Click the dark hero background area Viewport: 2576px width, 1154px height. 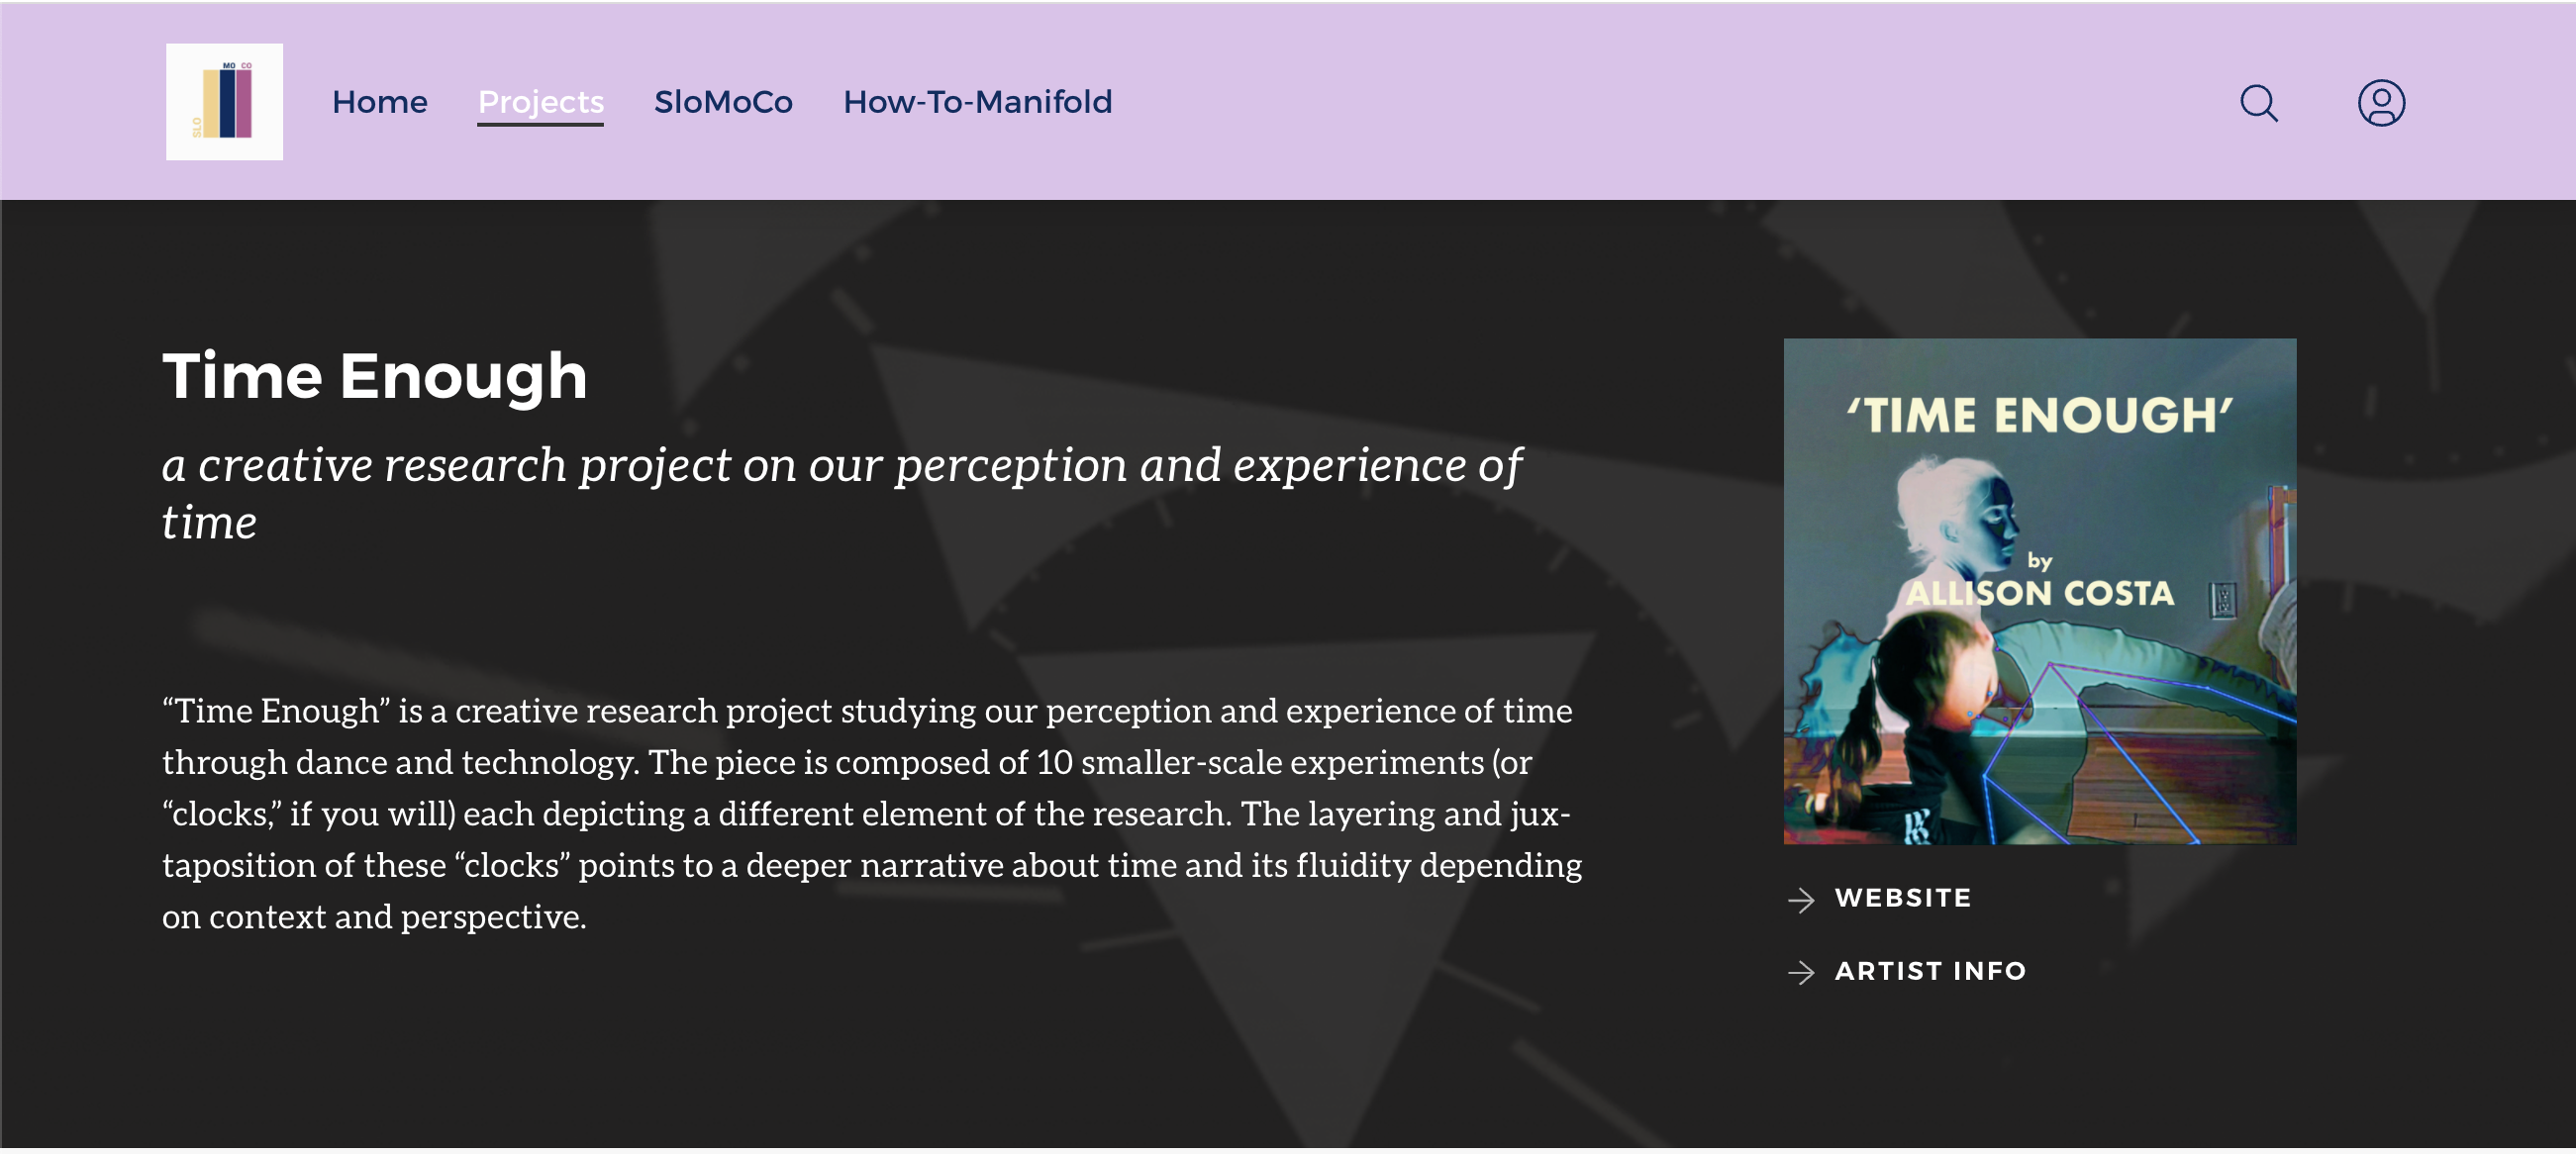click(x=1000, y=1060)
